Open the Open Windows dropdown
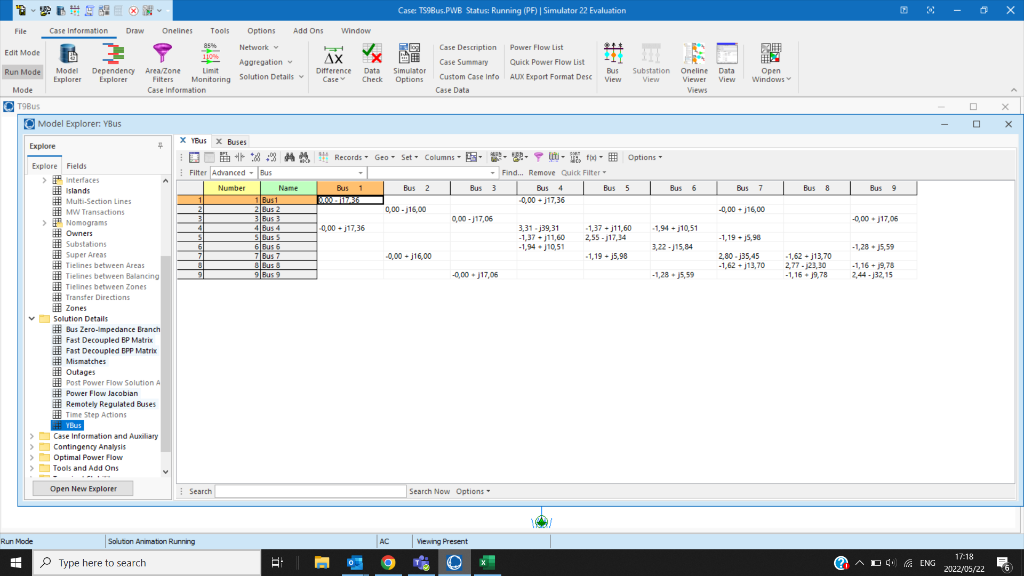1024x576 pixels. [x=771, y=63]
